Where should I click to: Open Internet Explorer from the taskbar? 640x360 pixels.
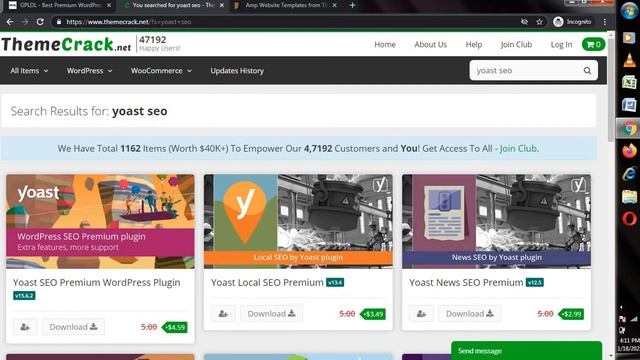click(629, 174)
